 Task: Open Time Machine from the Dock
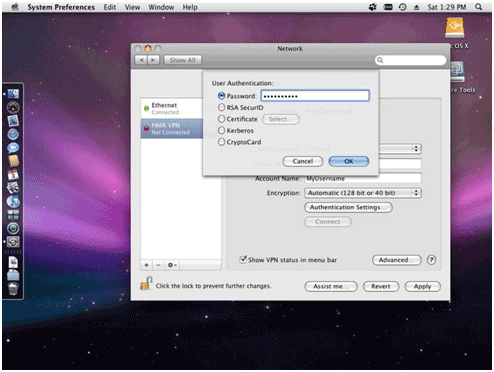[x=13, y=228]
